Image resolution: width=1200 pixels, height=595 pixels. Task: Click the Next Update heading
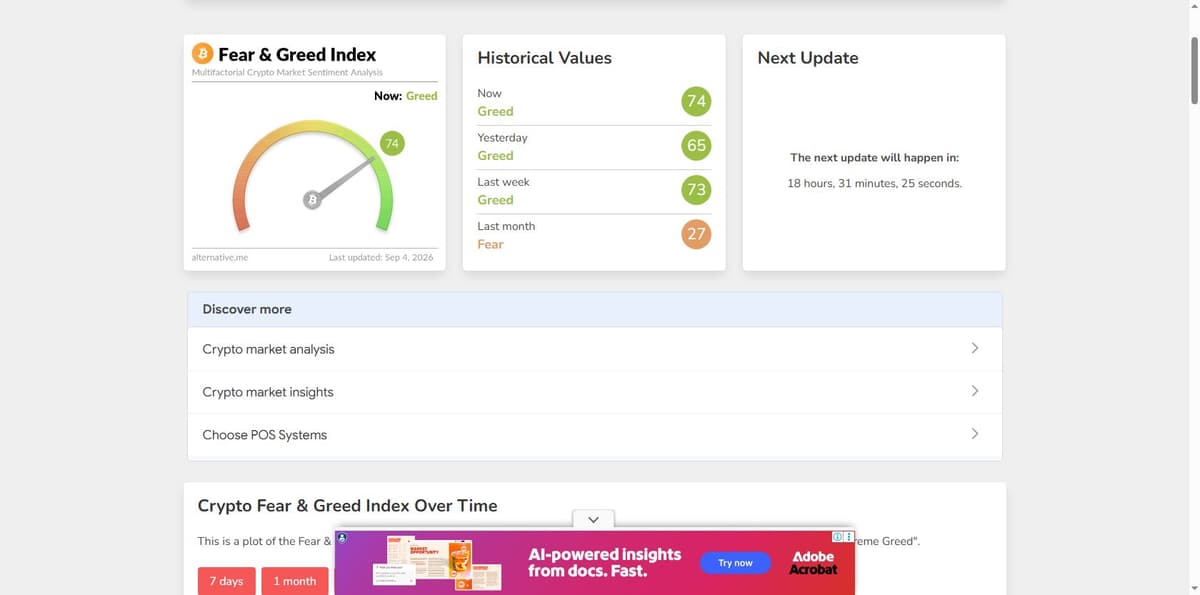pyautogui.click(x=808, y=58)
